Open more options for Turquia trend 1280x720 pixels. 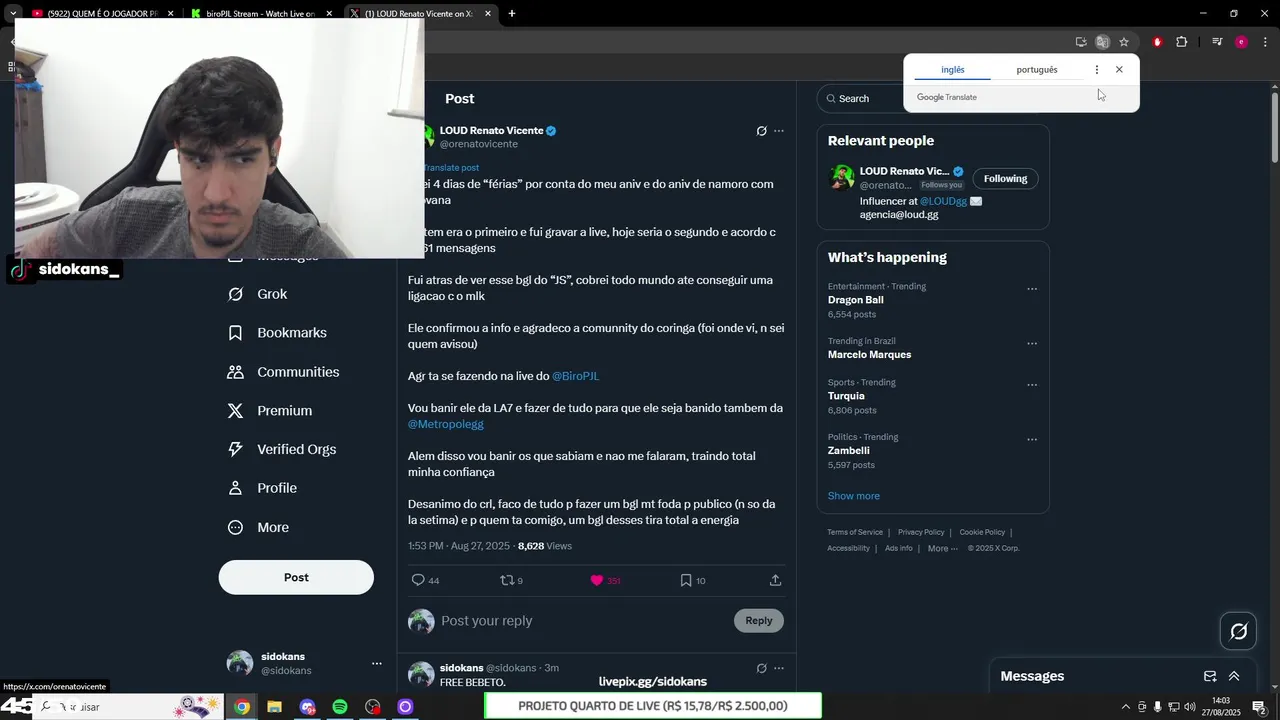coord(1032,385)
